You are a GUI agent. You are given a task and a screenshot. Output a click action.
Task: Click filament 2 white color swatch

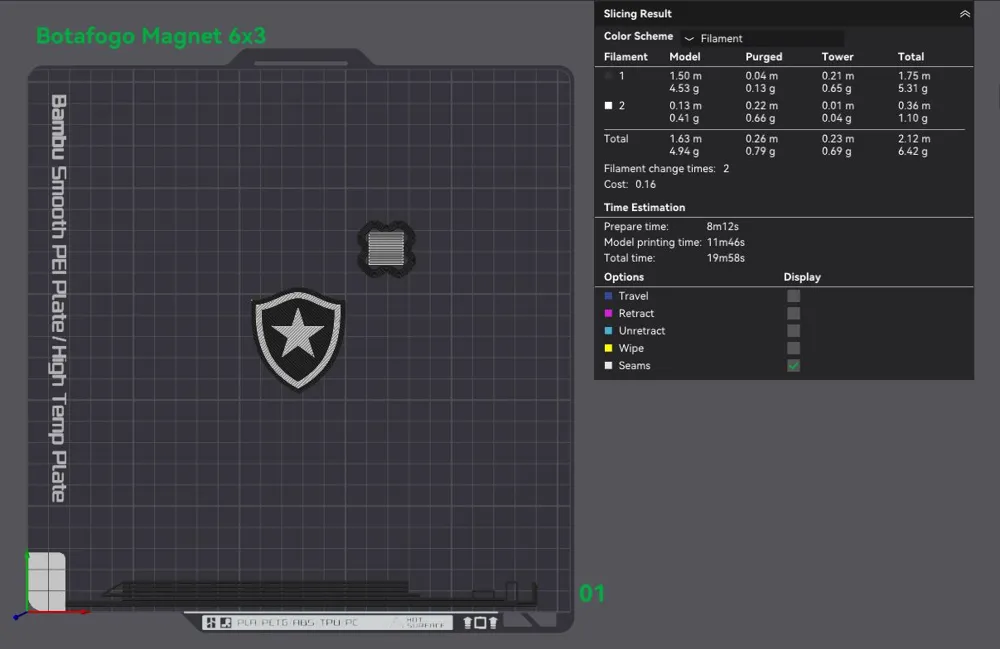[x=608, y=106]
